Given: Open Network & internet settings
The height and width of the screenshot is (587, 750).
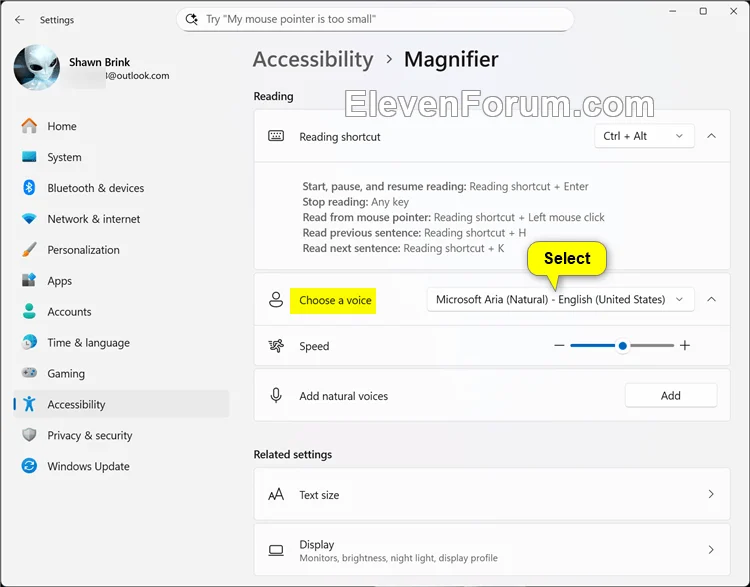Looking at the screenshot, I should pyautogui.click(x=121, y=219).
